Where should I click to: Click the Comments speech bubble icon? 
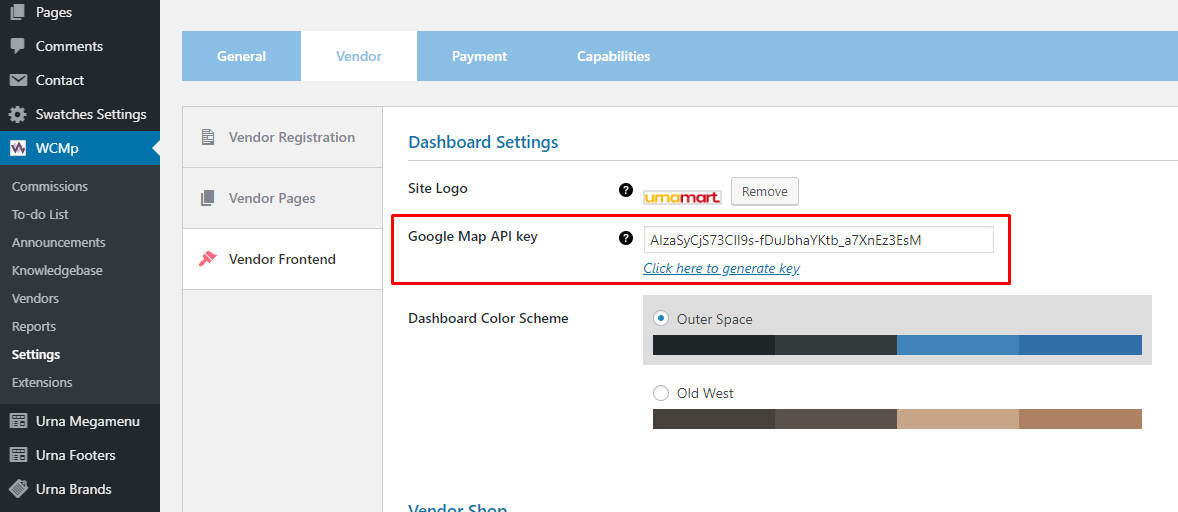click(18, 46)
